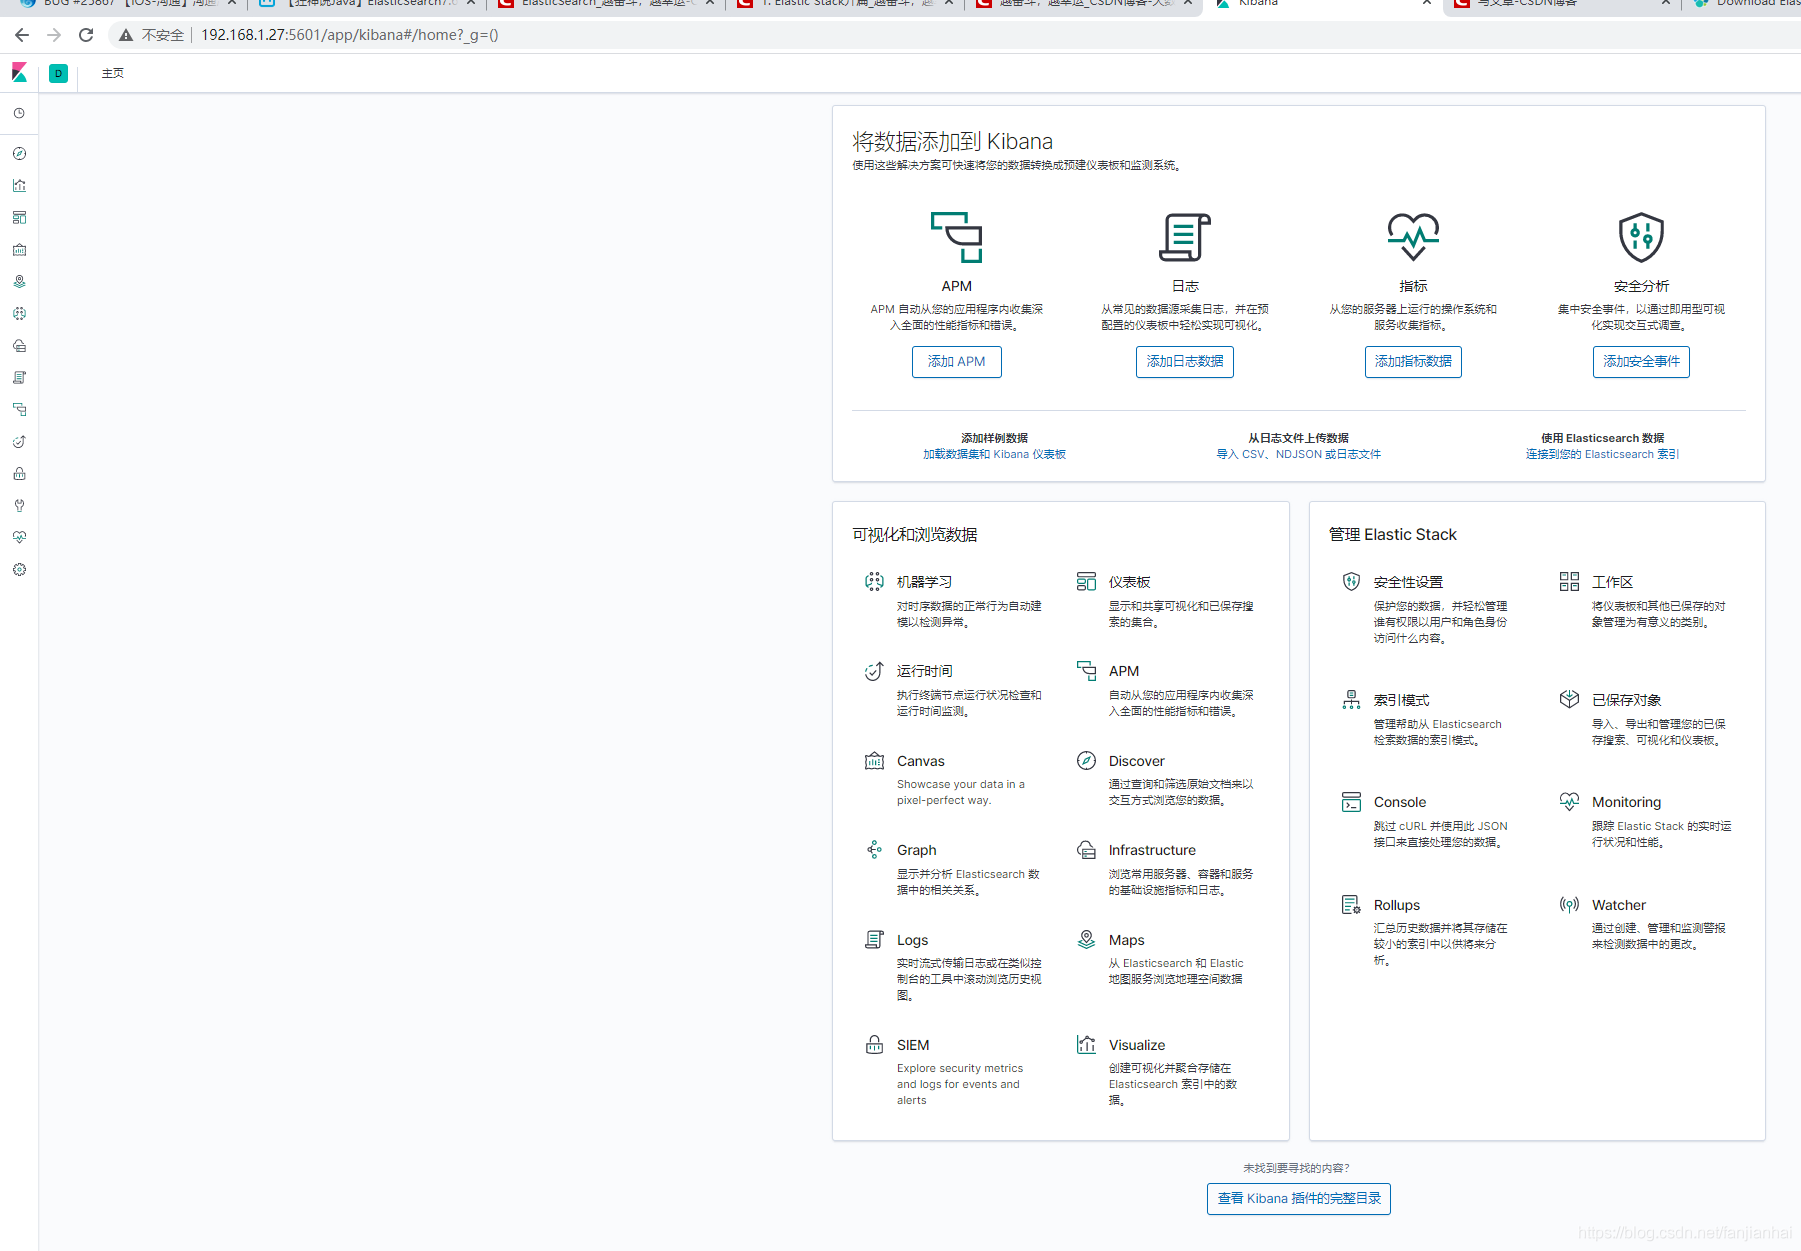
Task: Open Uptime from the left sidebar
Action: [x=19, y=441]
